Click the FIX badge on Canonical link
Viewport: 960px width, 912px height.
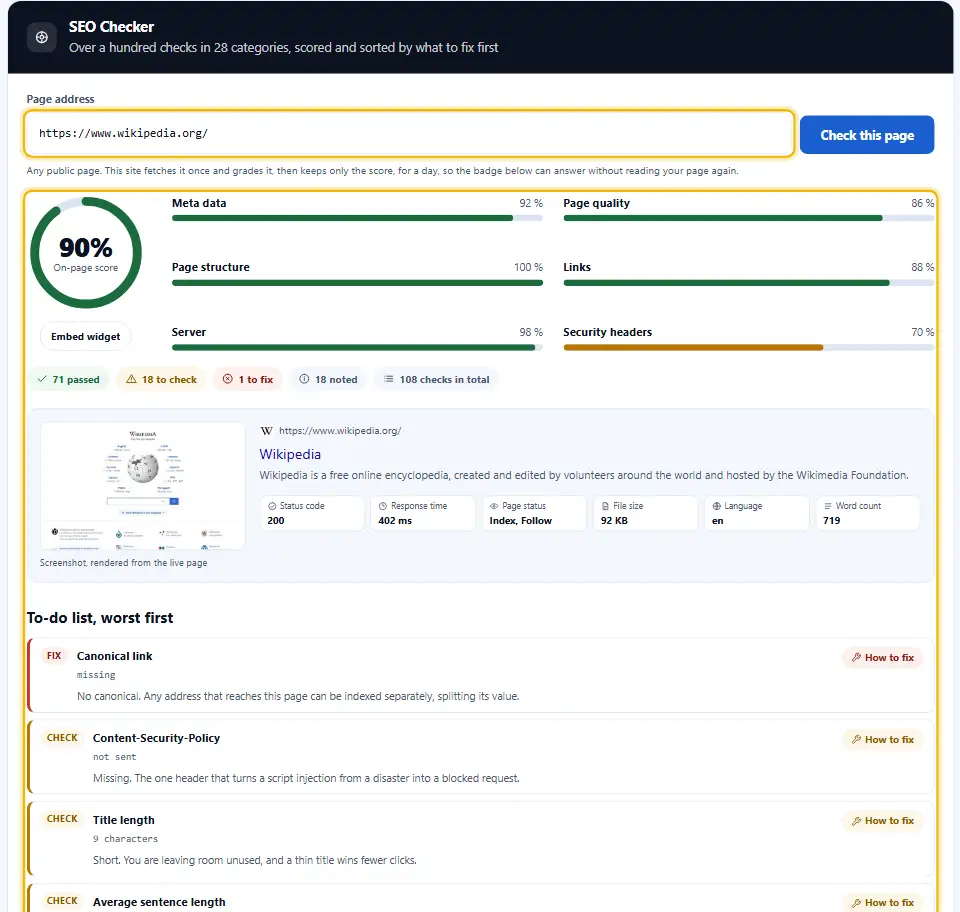[54, 656]
